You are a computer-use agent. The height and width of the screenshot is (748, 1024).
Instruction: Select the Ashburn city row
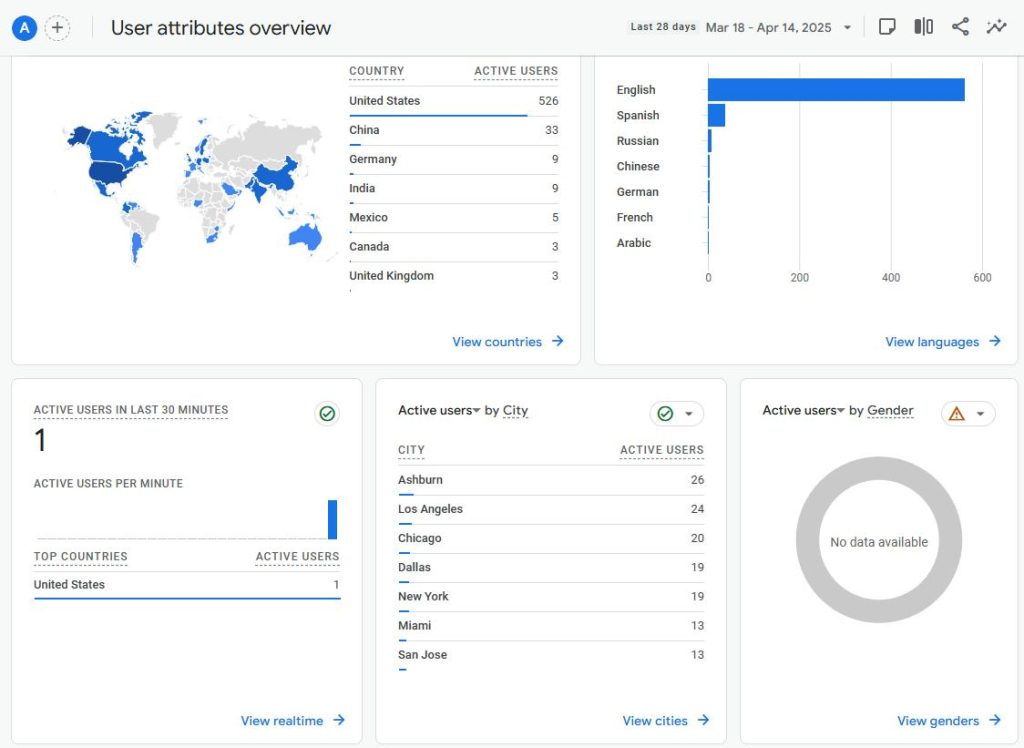[551, 480]
